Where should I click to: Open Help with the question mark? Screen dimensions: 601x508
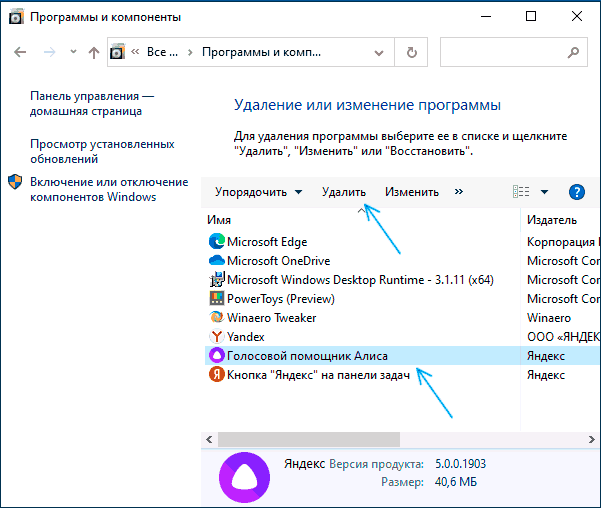(x=577, y=192)
